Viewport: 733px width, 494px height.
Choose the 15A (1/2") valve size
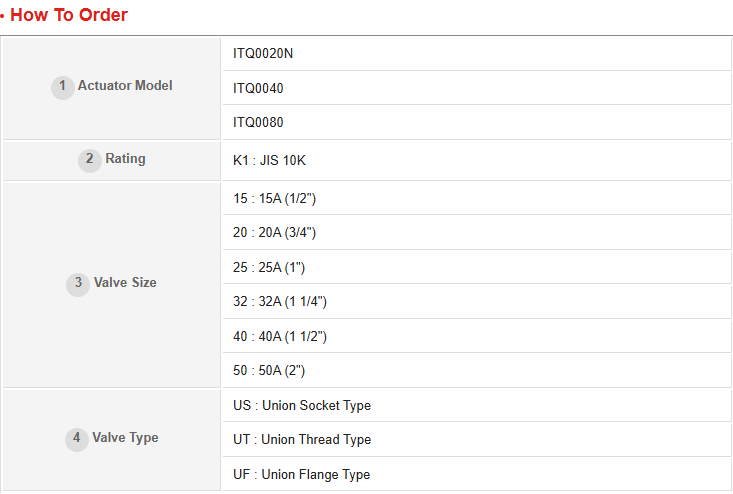pyautogui.click(x=274, y=198)
